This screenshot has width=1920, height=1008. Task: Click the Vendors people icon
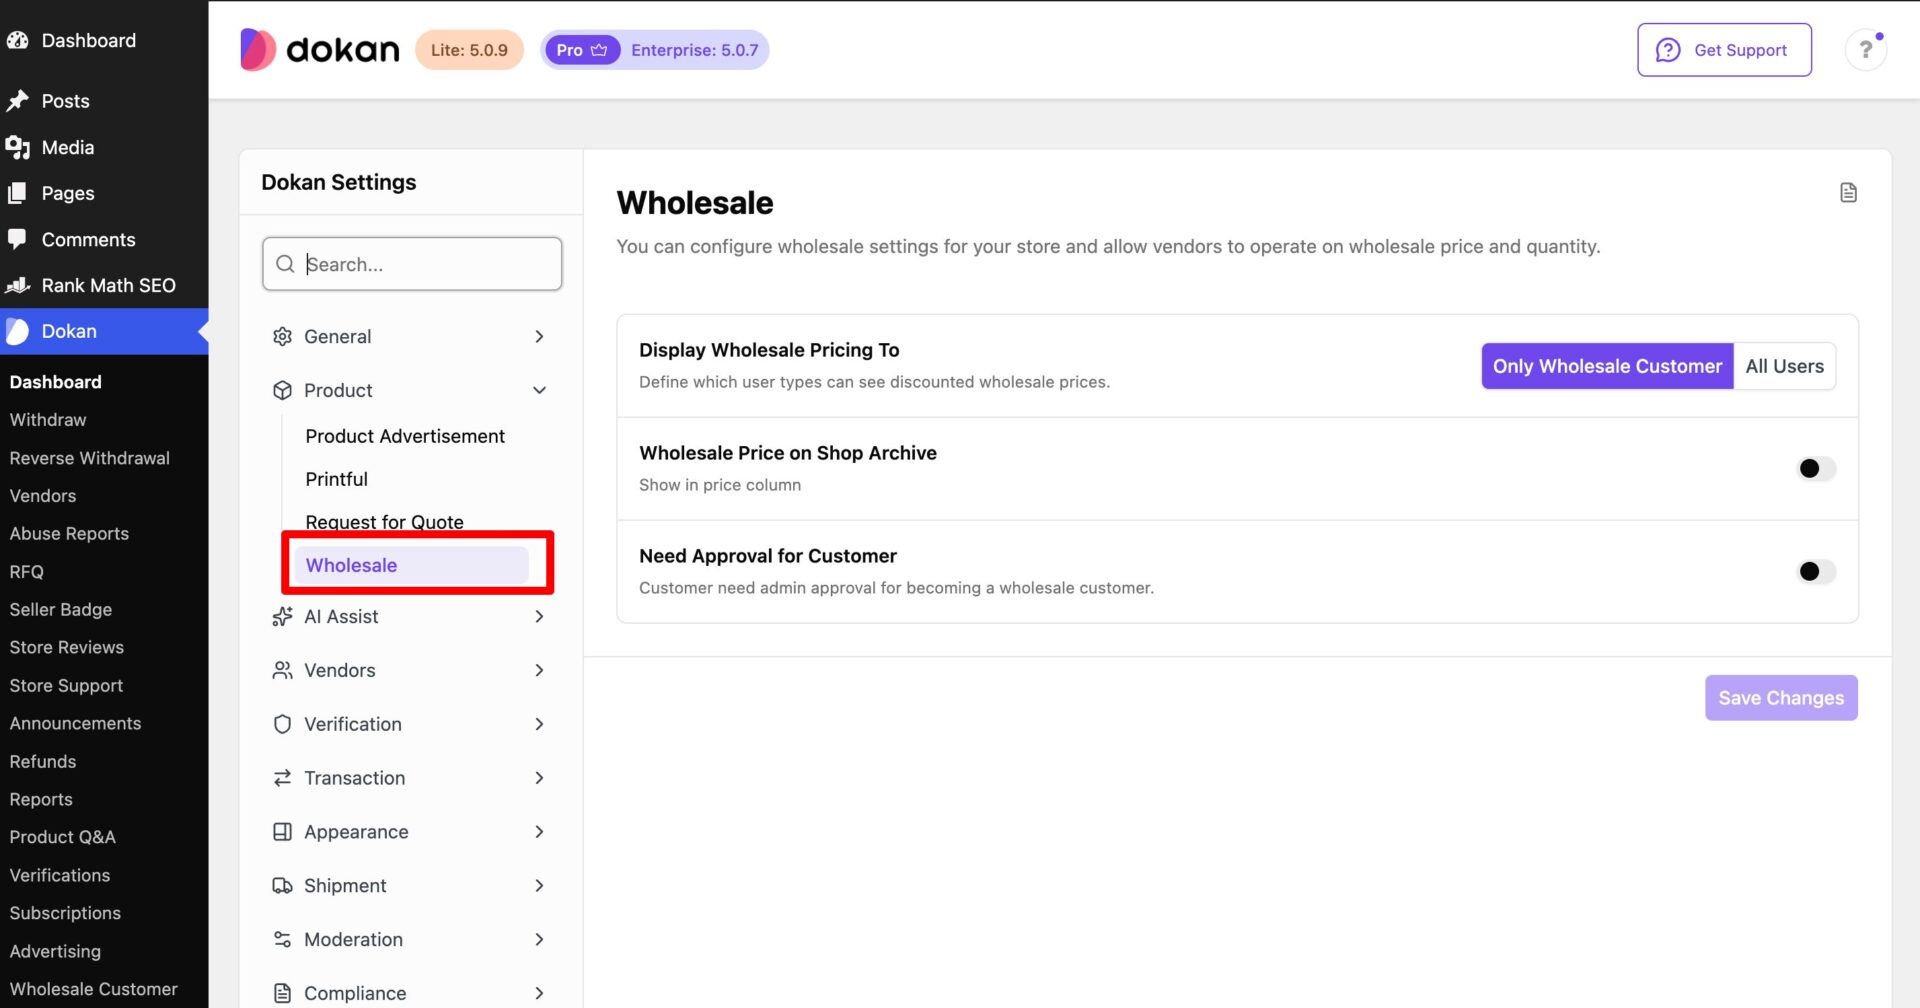[x=282, y=671]
